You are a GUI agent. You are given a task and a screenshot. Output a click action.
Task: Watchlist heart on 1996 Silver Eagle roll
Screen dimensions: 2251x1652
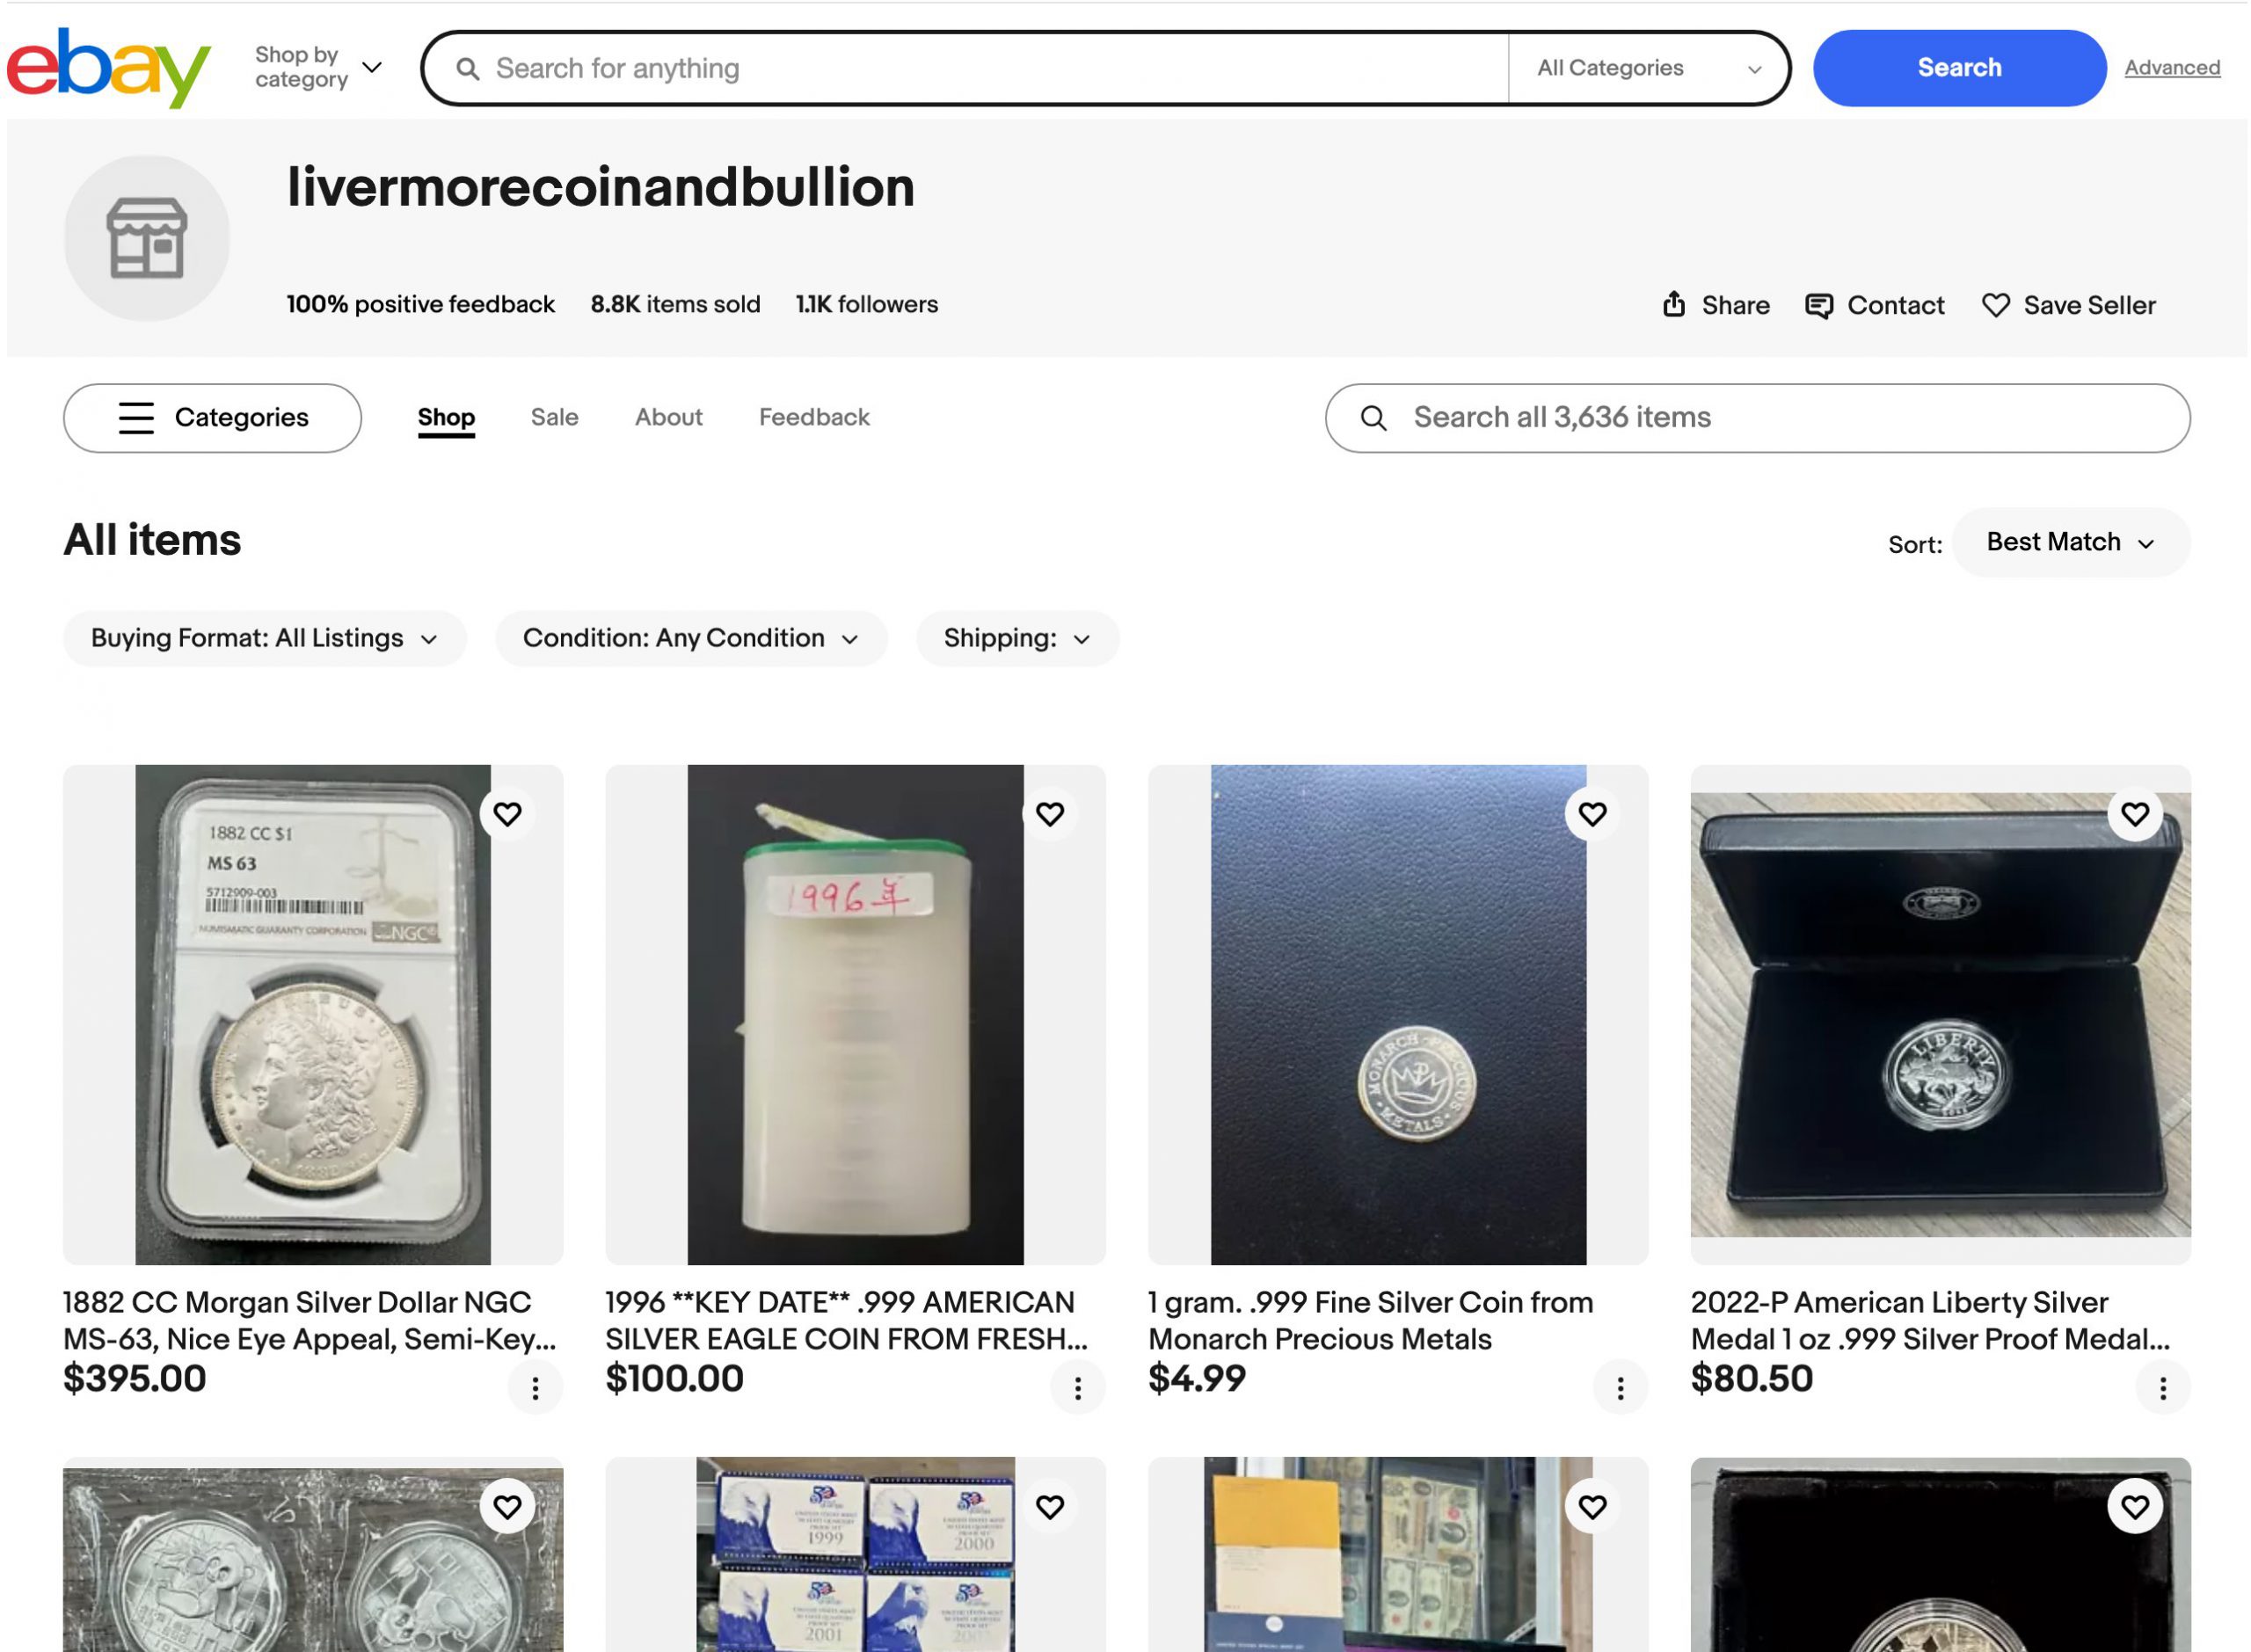point(1049,814)
